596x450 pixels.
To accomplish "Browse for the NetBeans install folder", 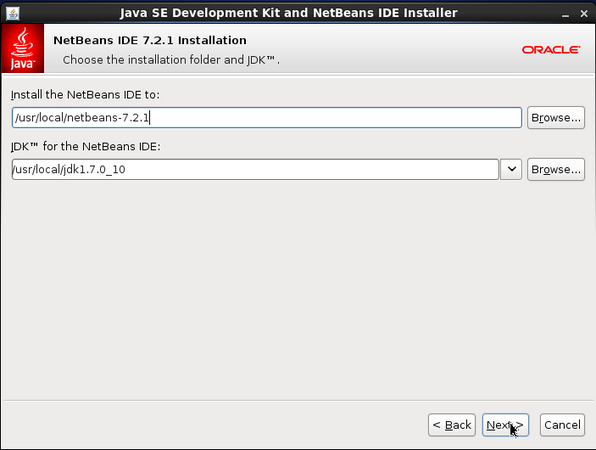I will click(x=556, y=117).
